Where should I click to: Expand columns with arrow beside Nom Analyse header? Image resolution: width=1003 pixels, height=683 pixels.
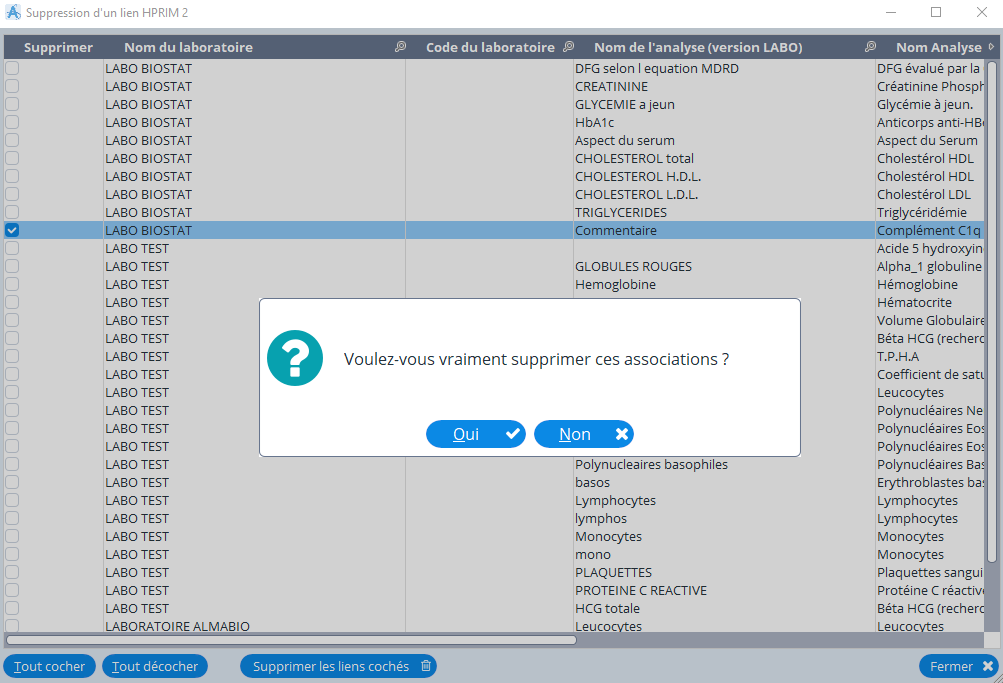point(991,47)
